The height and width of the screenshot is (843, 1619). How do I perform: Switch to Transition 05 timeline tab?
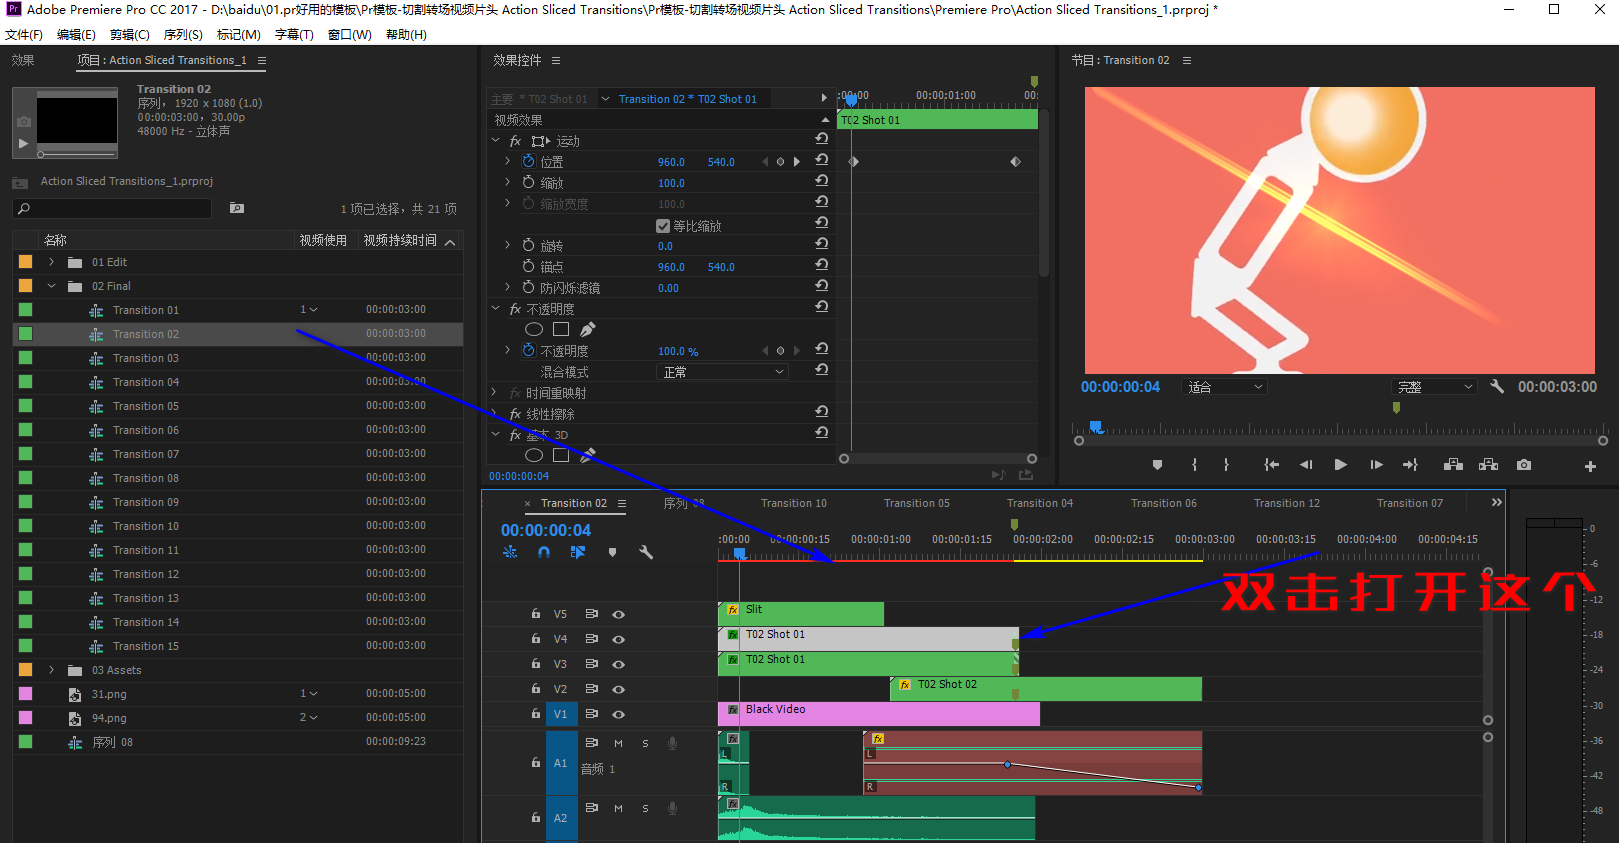coord(916,503)
